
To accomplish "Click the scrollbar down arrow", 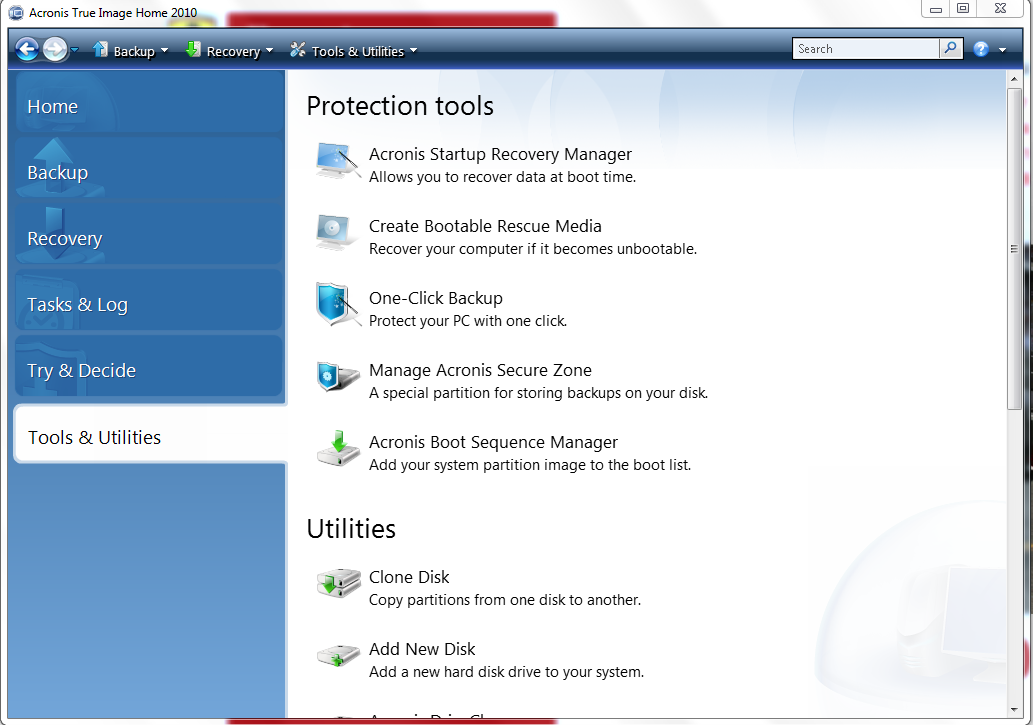I will pos(1014,709).
